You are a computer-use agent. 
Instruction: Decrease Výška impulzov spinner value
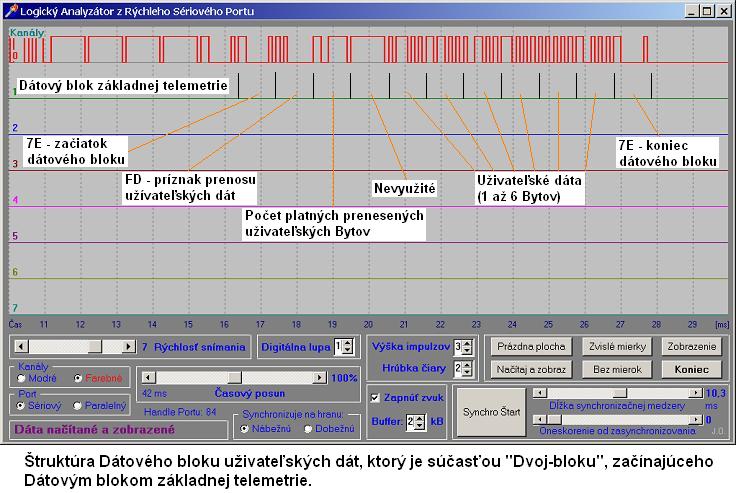coord(467,351)
